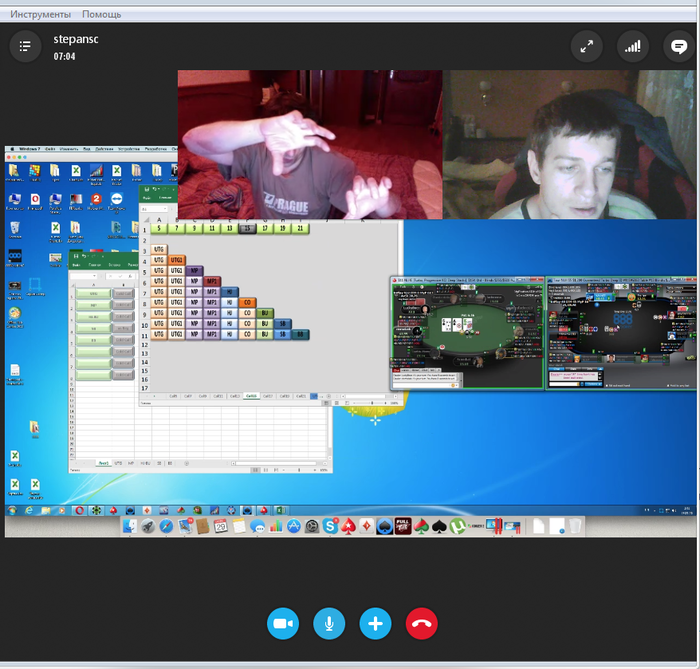Open Launchpad rocket in the dock

pyautogui.click(x=148, y=527)
